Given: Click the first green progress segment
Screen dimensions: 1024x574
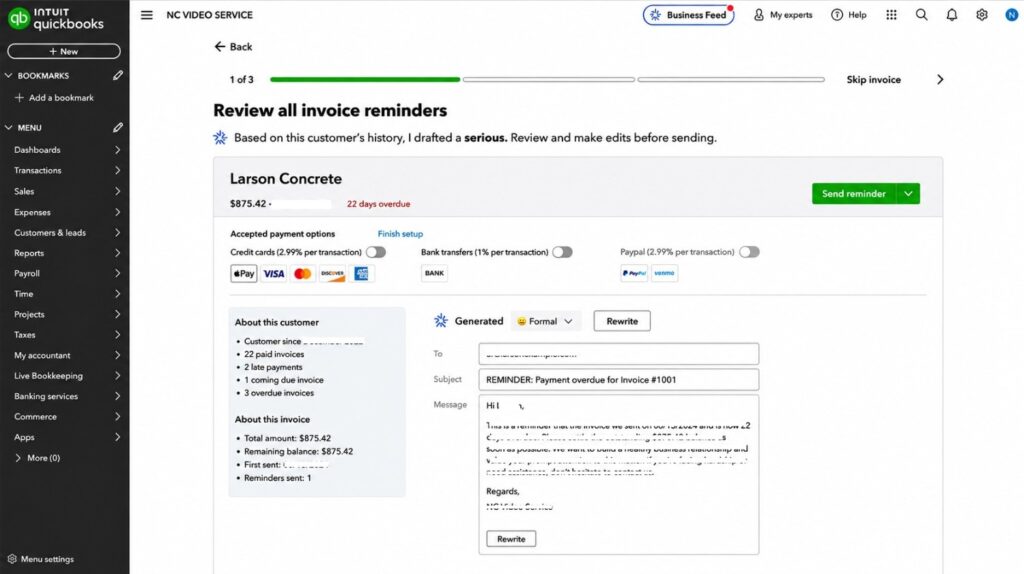Looking at the screenshot, I should (x=365, y=80).
